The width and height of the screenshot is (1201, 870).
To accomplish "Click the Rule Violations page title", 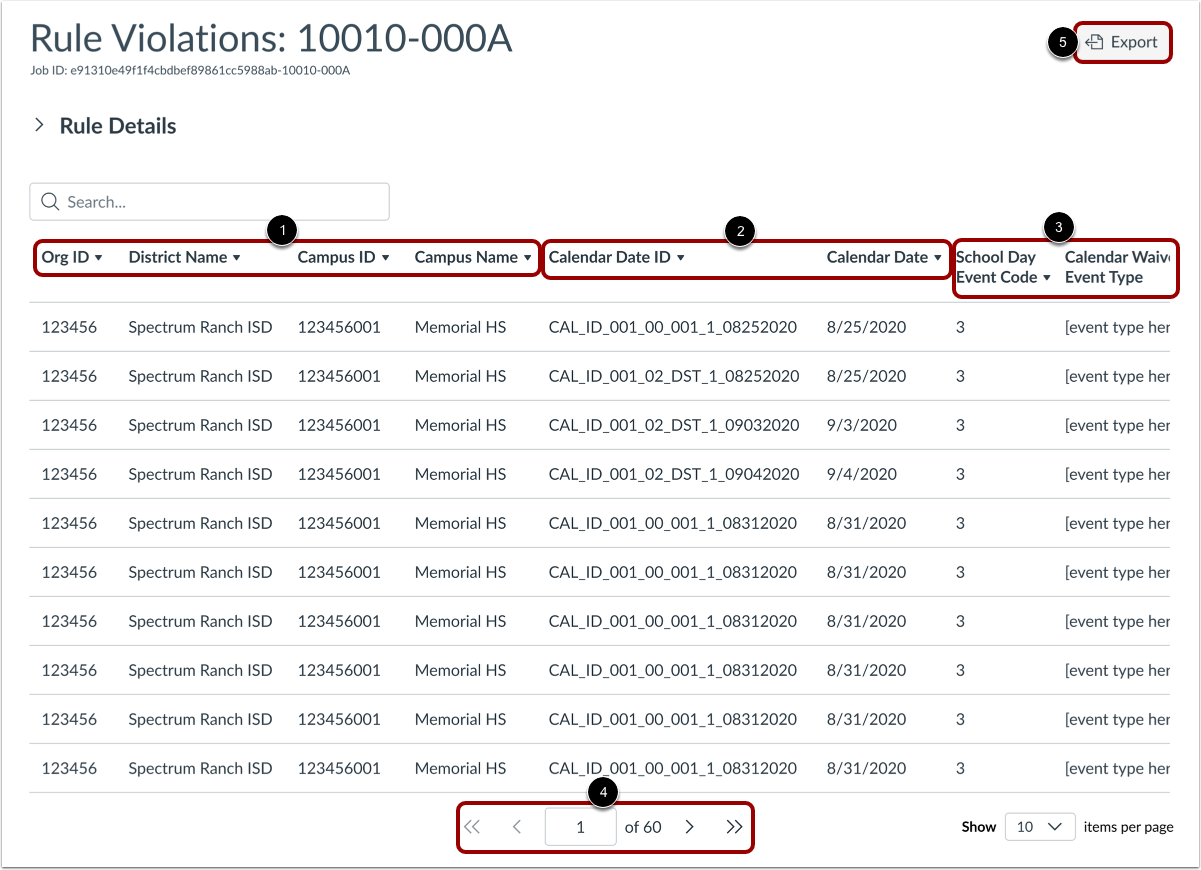I will tap(272, 38).
